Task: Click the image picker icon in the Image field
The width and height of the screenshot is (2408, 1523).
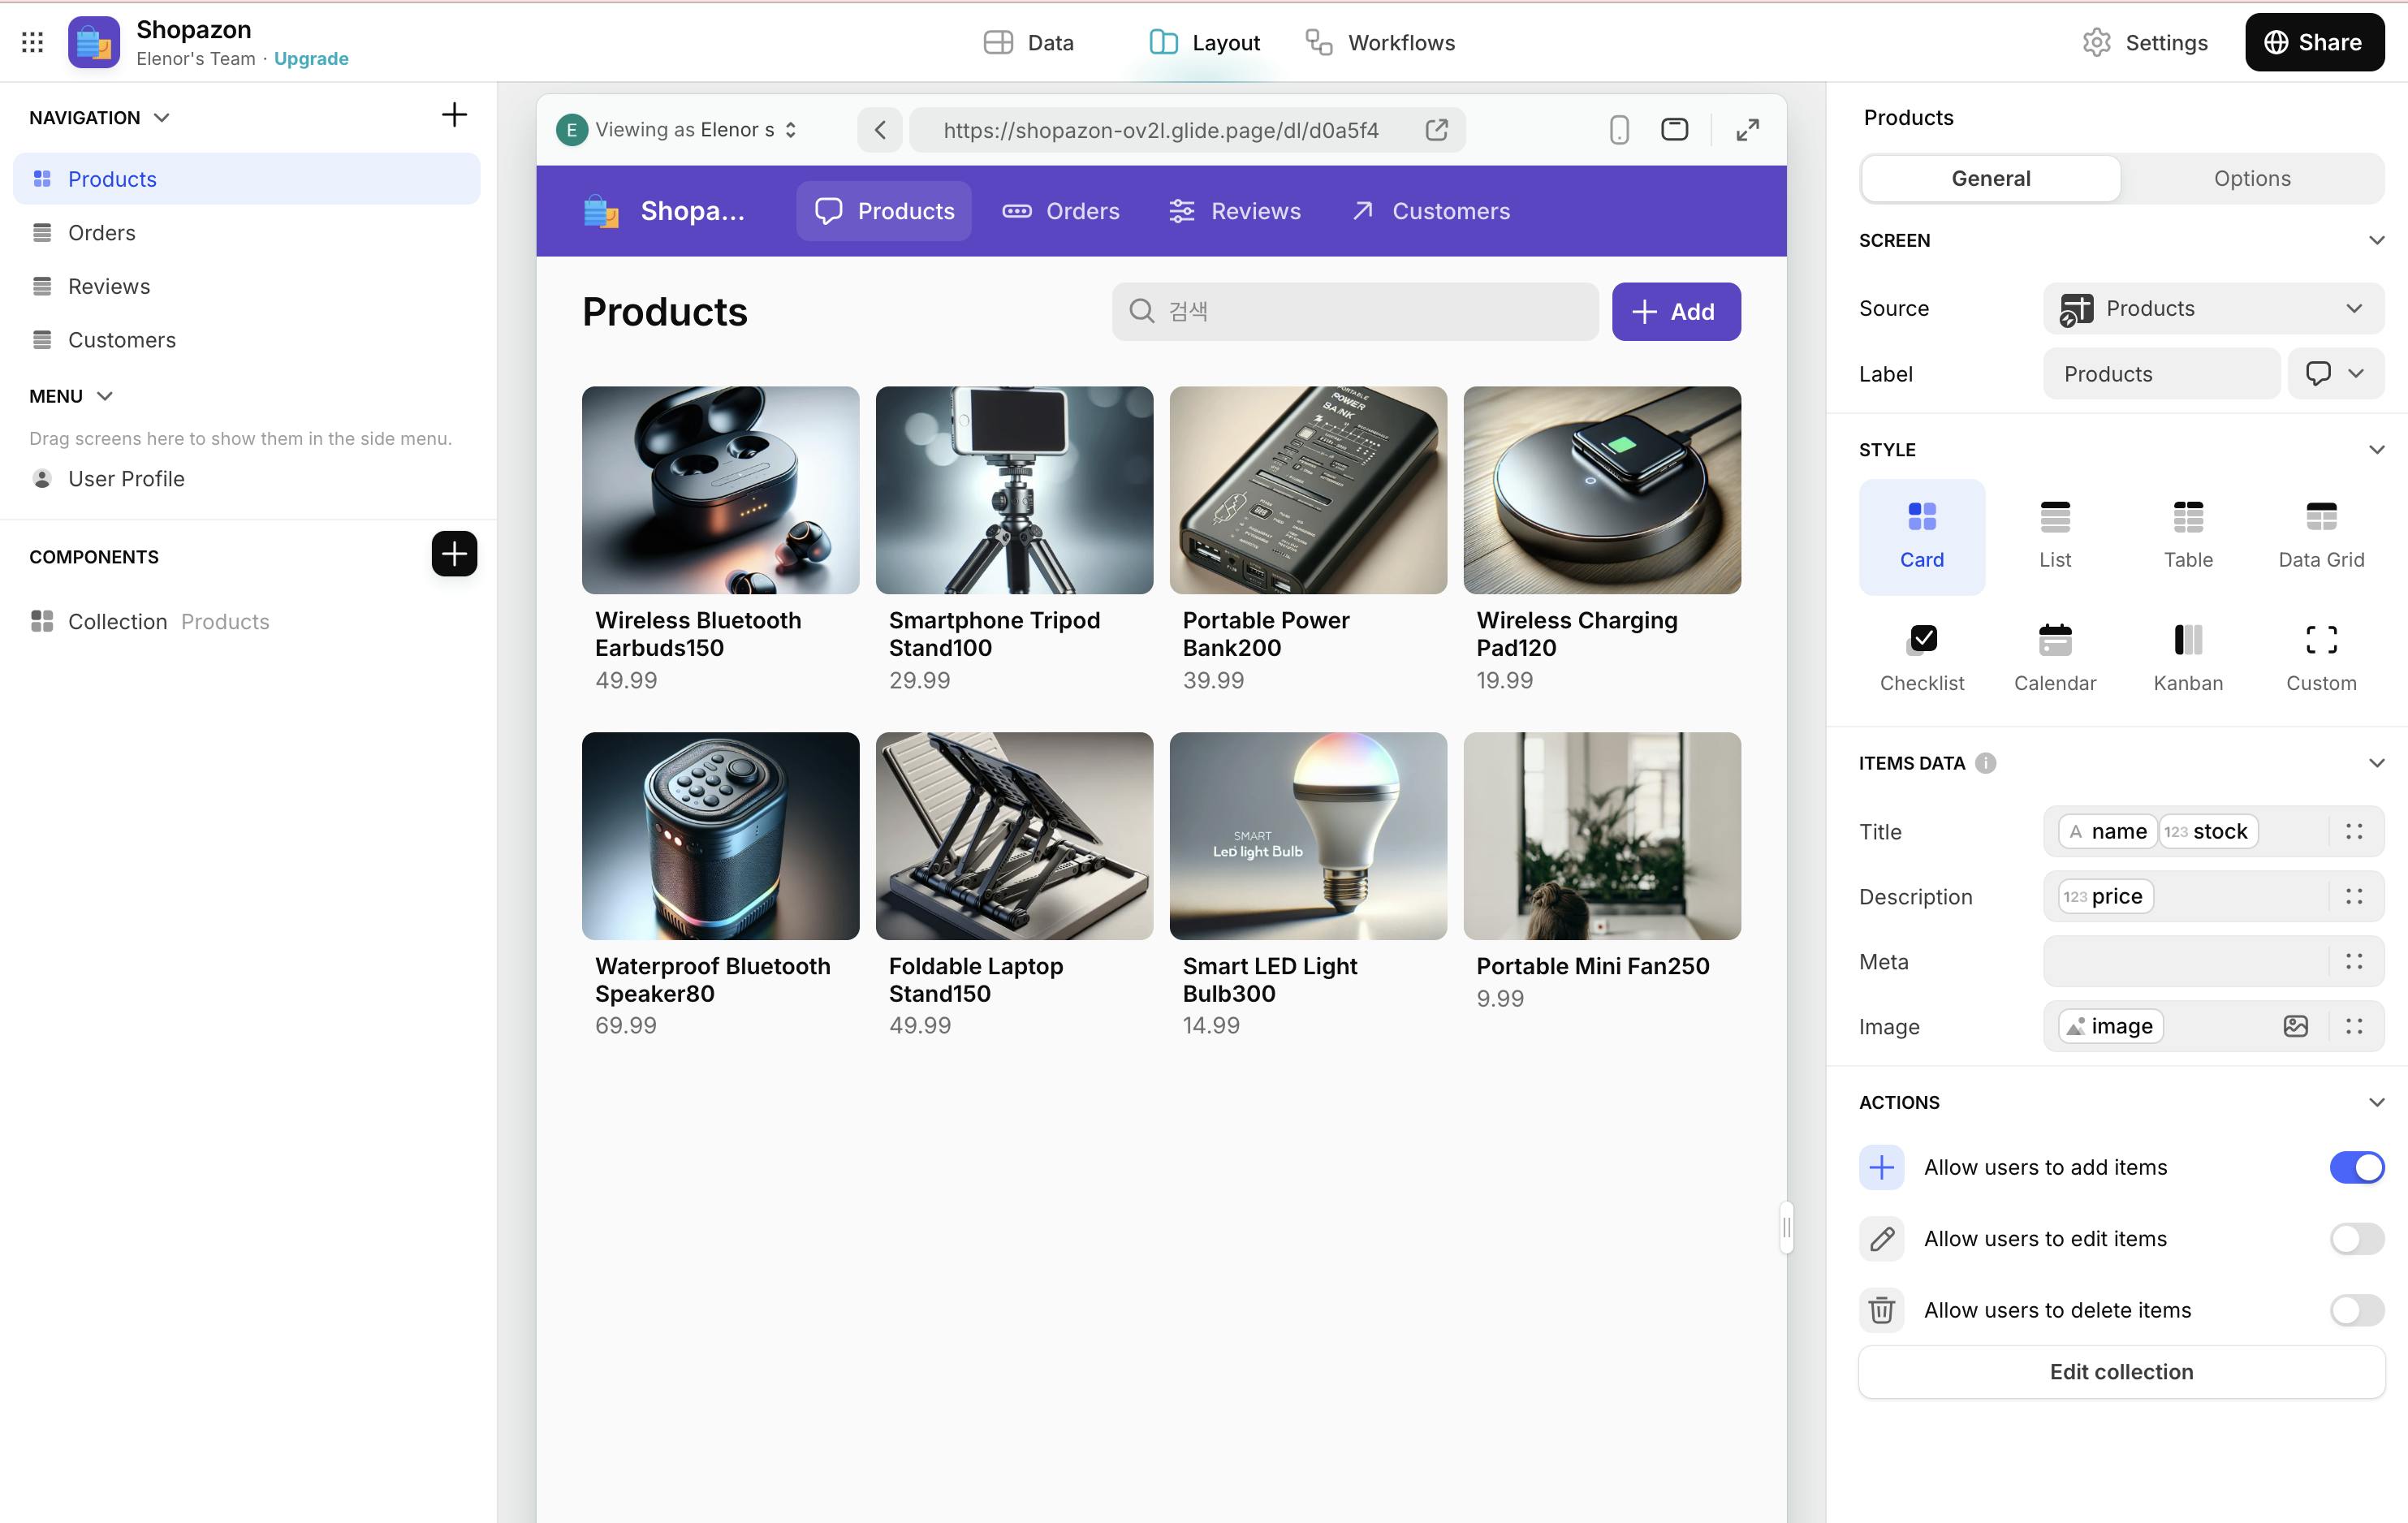Action: click(x=2295, y=1026)
